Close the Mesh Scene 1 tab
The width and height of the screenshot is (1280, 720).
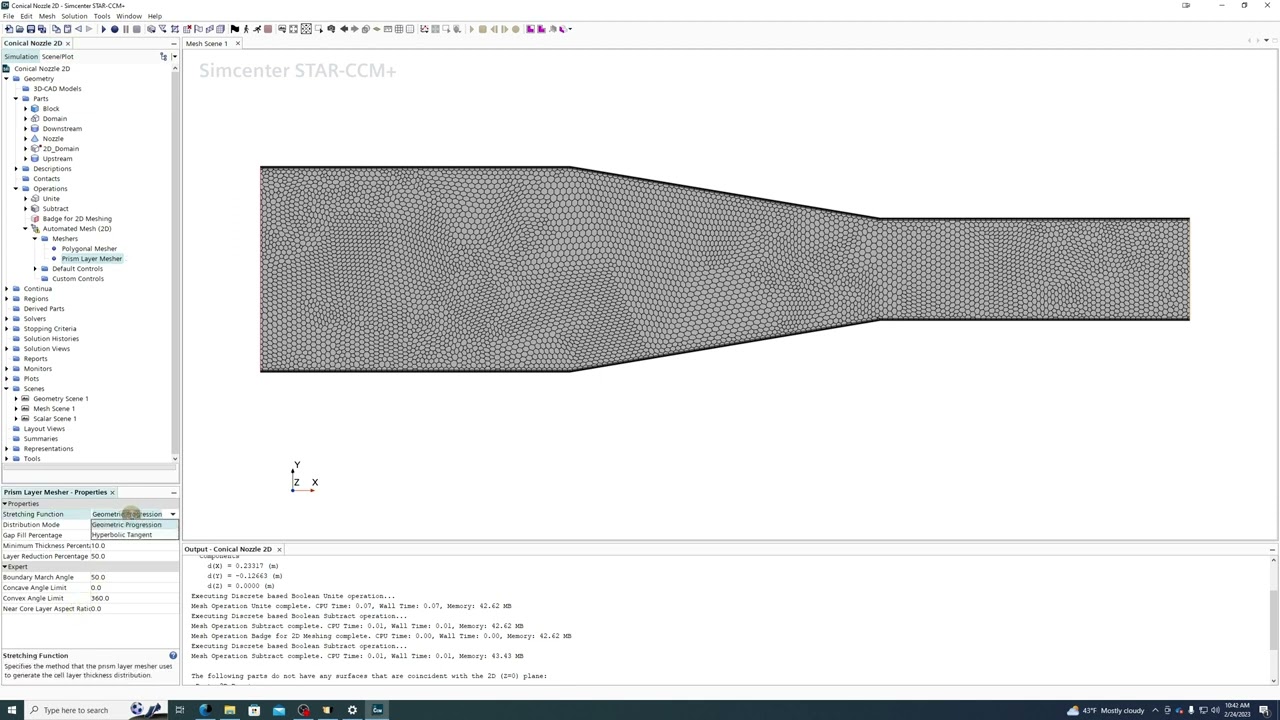[x=236, y=43]
